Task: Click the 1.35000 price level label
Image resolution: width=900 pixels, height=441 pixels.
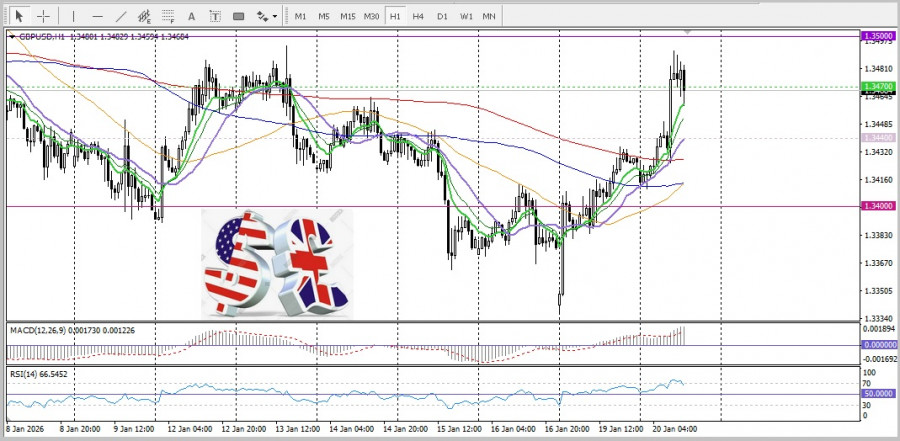Action: (x=879, y=36)
